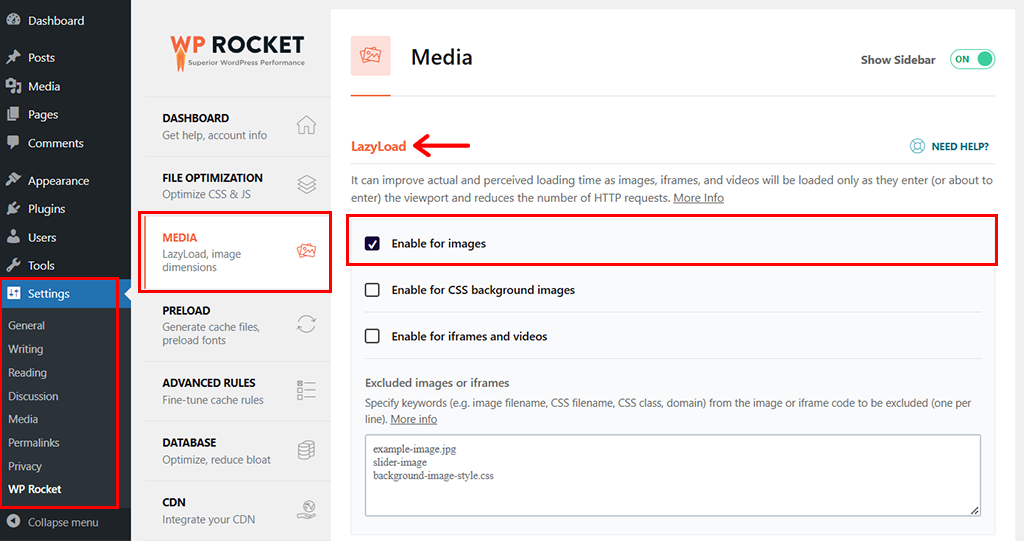The height and width of the screenshot is (541, 1024).
Task: Uncheck Enable for images checkbox
Action: (x=372, y=243)
